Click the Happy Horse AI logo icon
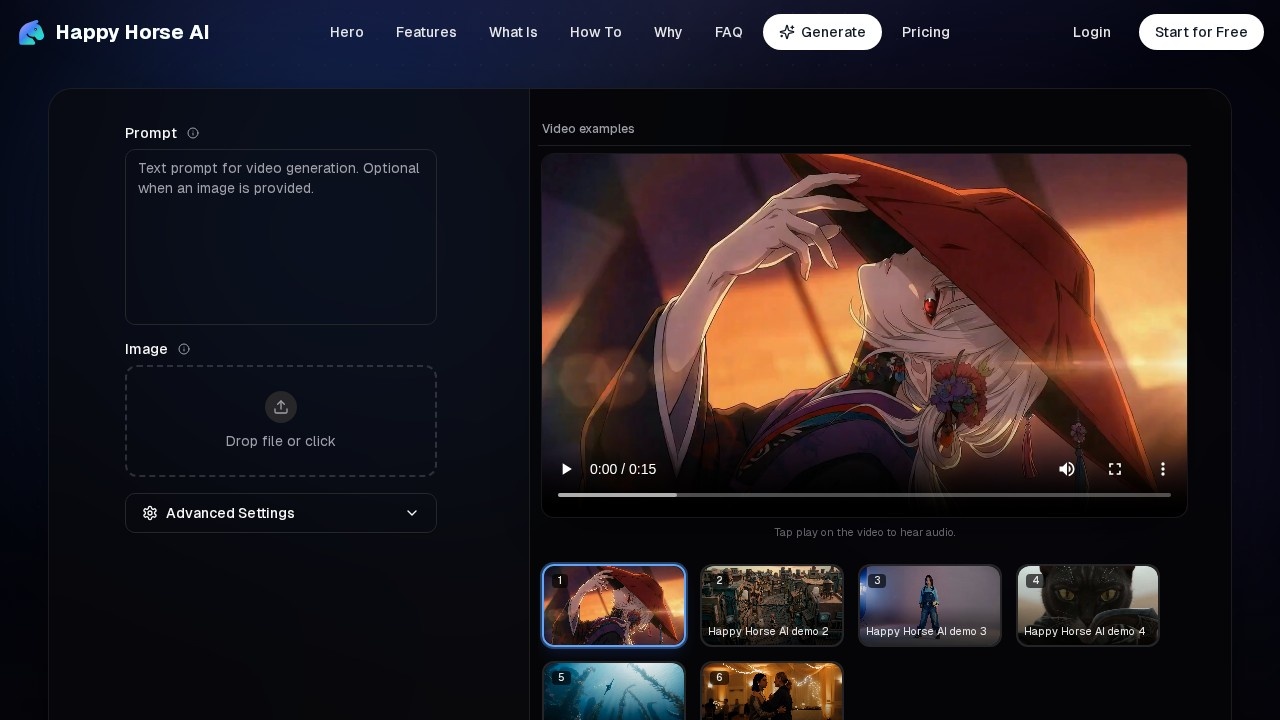 (32, 32)
